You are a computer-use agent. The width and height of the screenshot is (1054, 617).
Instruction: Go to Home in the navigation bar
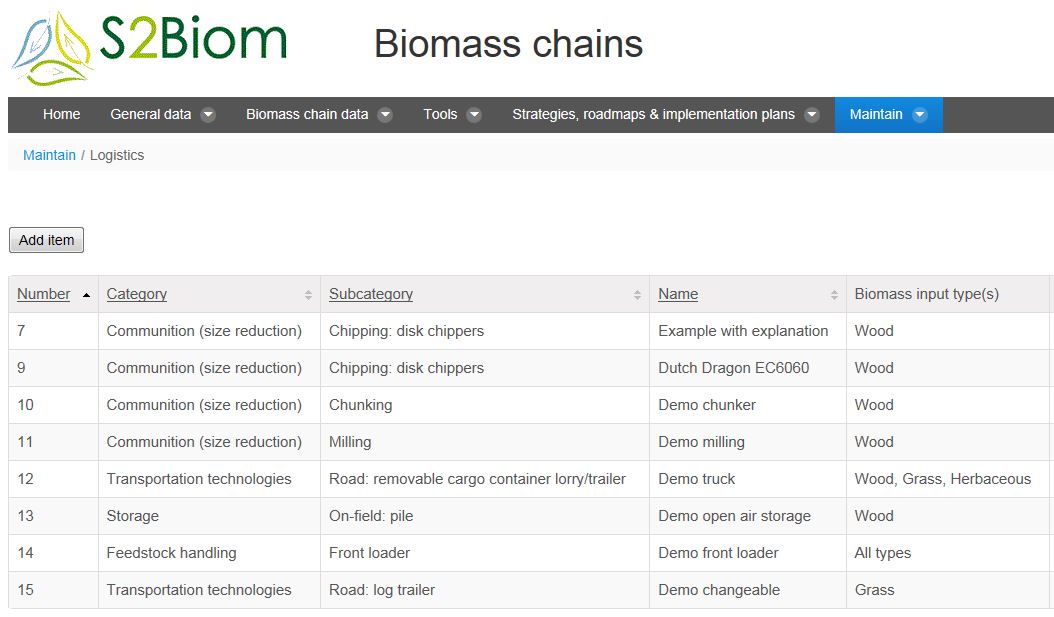click(x=61, y=114)
